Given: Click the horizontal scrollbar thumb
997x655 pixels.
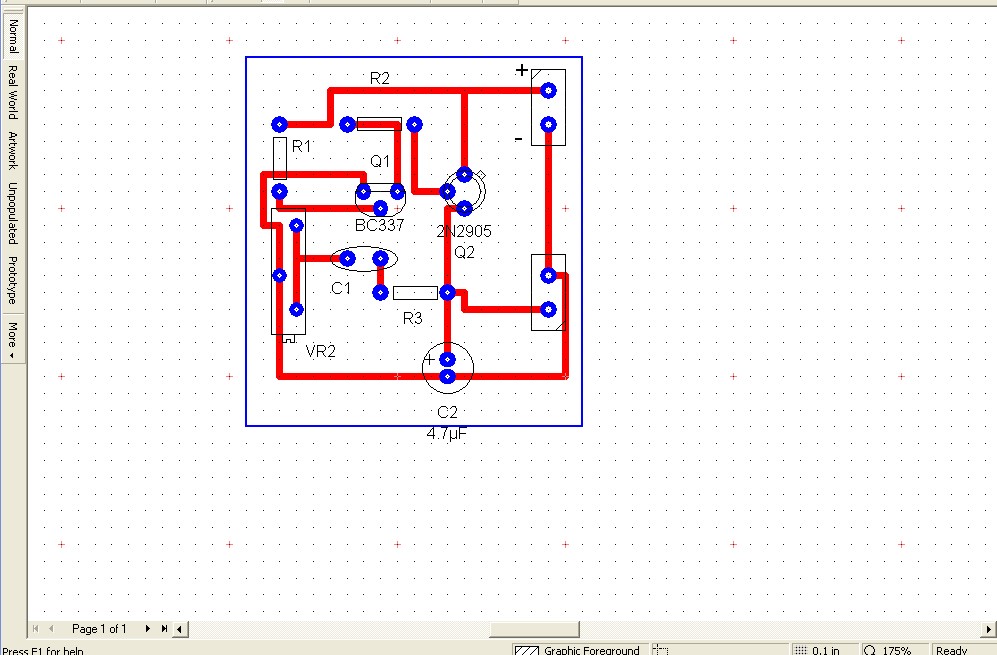Looking at the screenshot, I should click(x=534, y=629).
